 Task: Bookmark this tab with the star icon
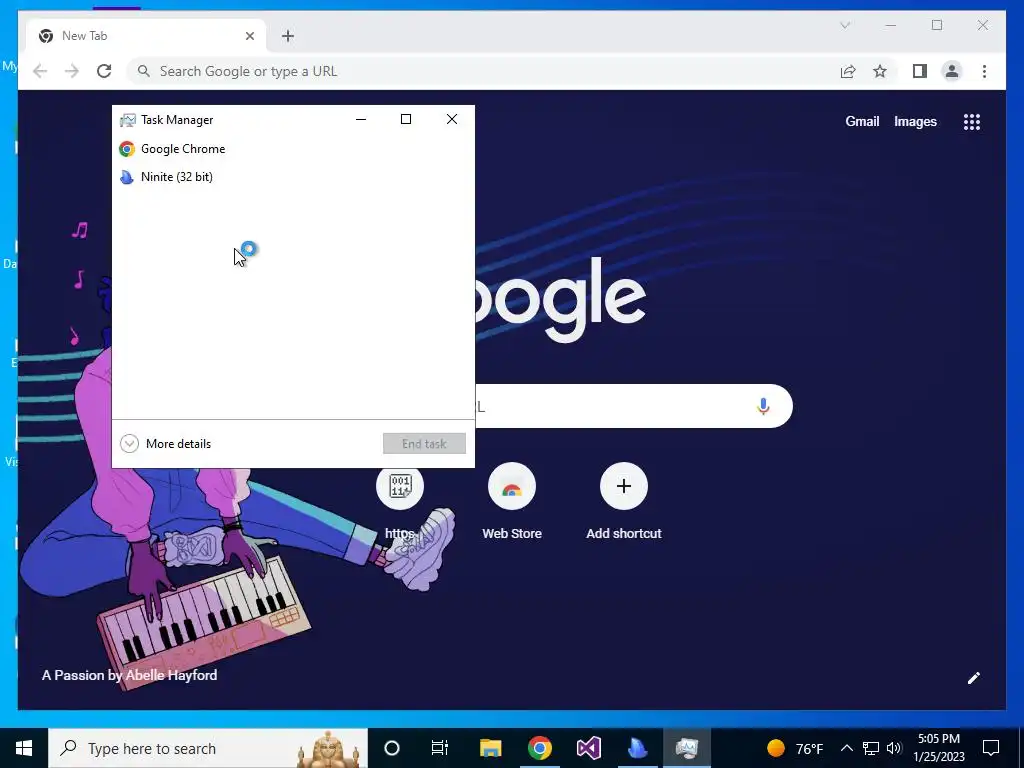point(880,71)
